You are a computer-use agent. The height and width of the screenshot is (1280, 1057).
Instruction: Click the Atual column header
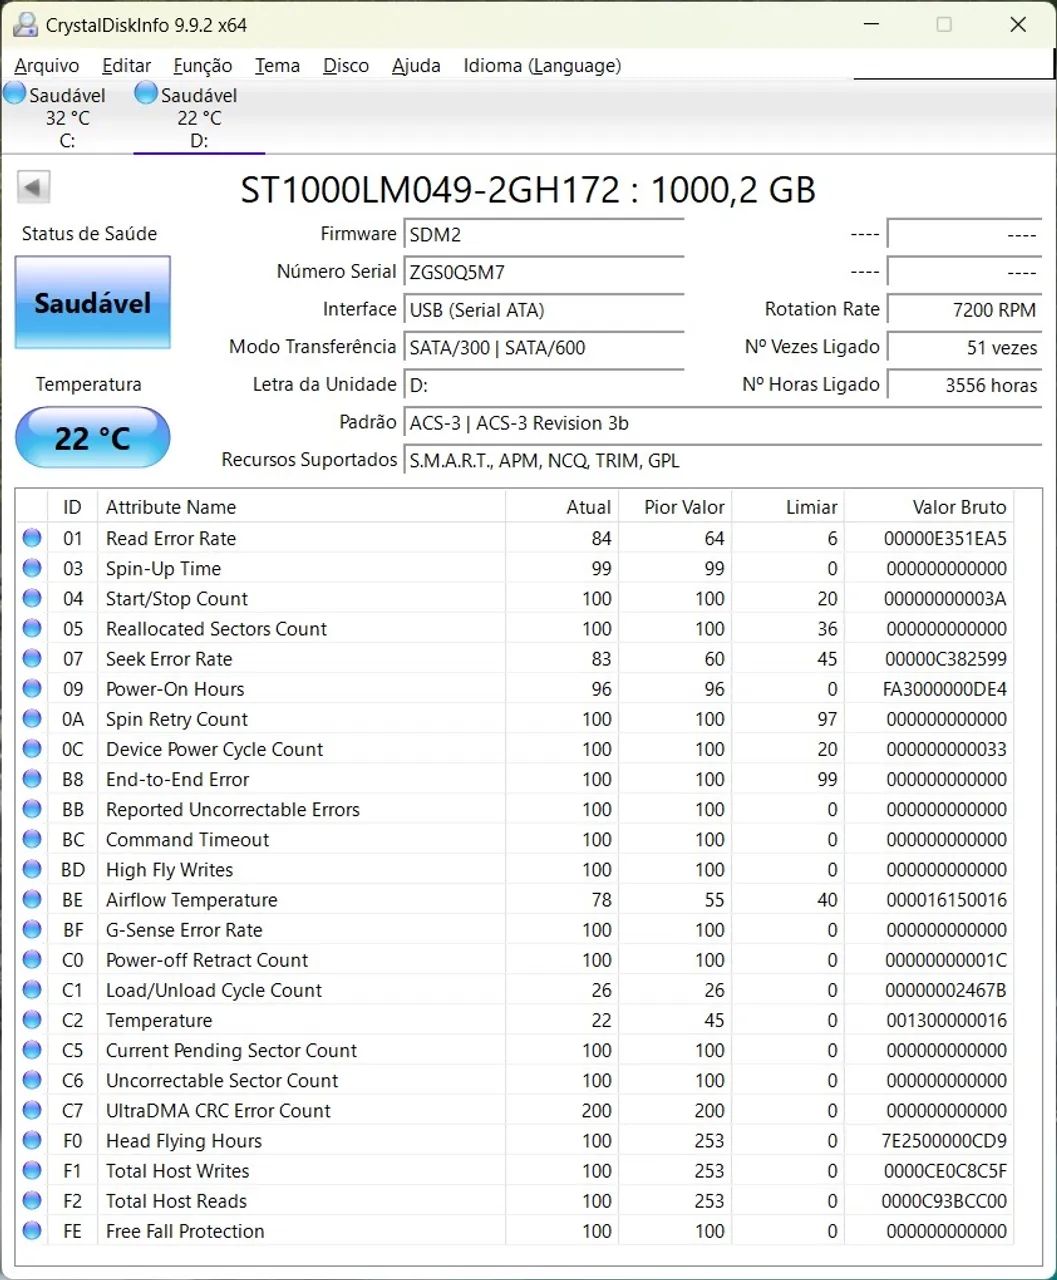click(x=562, y=507)
